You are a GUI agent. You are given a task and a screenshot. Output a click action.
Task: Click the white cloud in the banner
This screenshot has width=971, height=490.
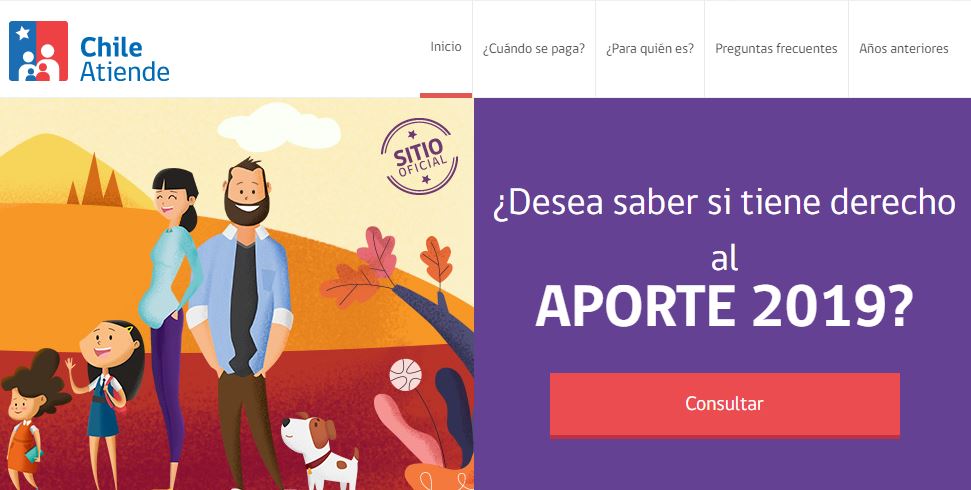(279, 128)
